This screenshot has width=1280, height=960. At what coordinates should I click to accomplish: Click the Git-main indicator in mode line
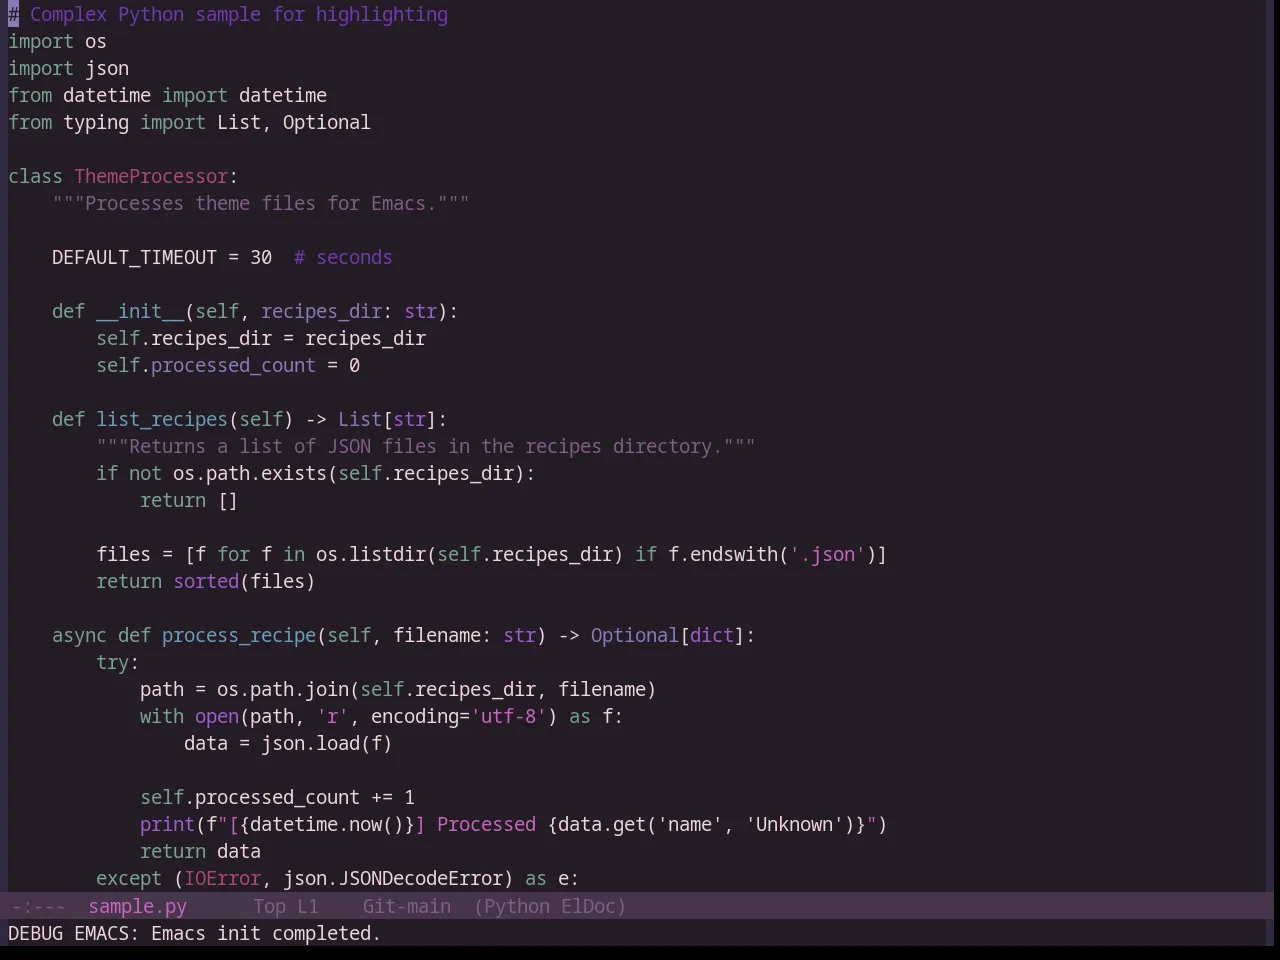(406, 906)
